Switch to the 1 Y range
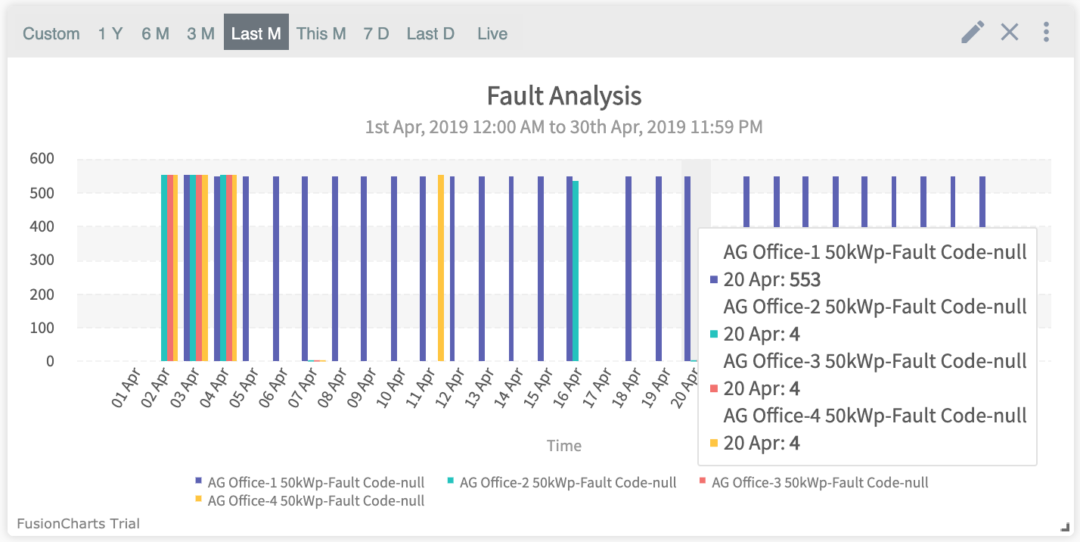 pyautogui.click(x=110, y=34)
